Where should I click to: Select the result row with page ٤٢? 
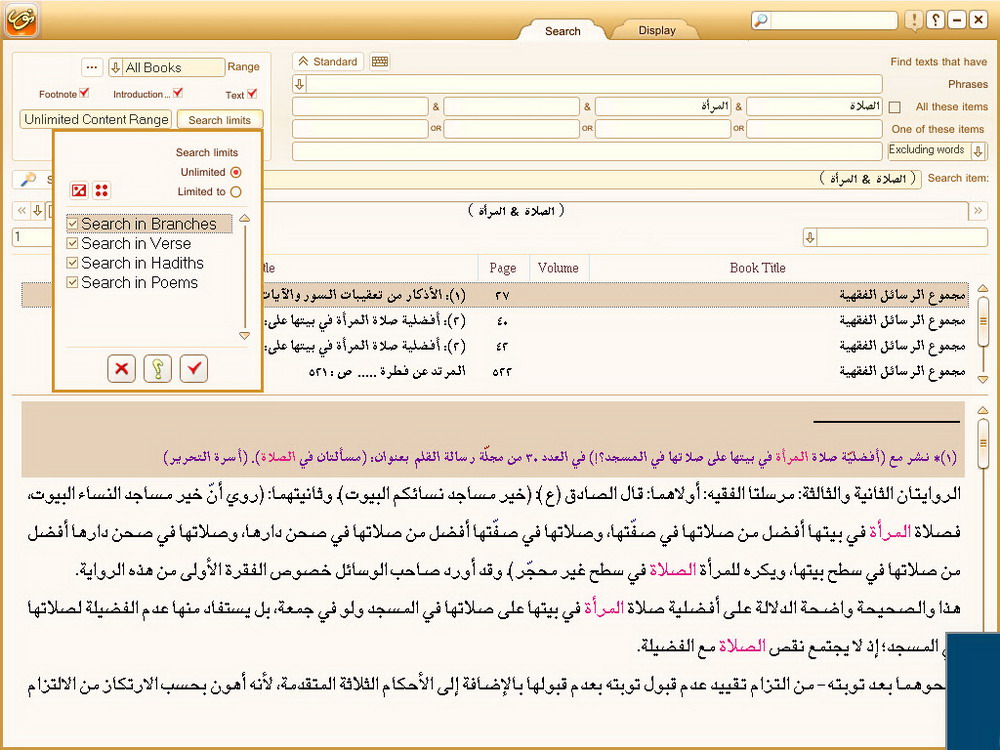tap(494, 346)
